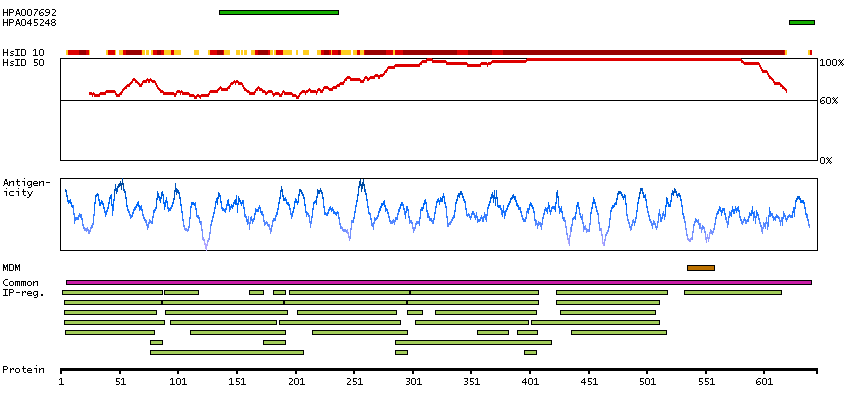Click the Protein axis label
850x410 pixels.
pos(23,370)
